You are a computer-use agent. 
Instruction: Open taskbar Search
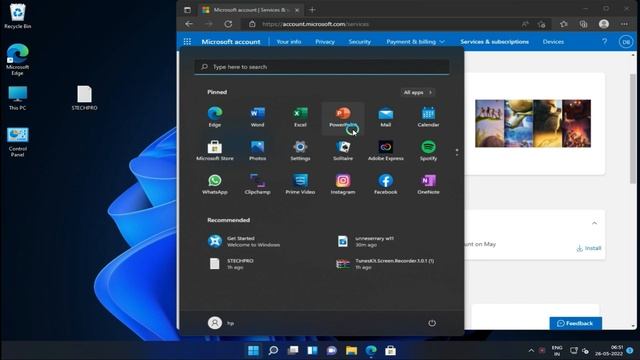click(273, 350)
